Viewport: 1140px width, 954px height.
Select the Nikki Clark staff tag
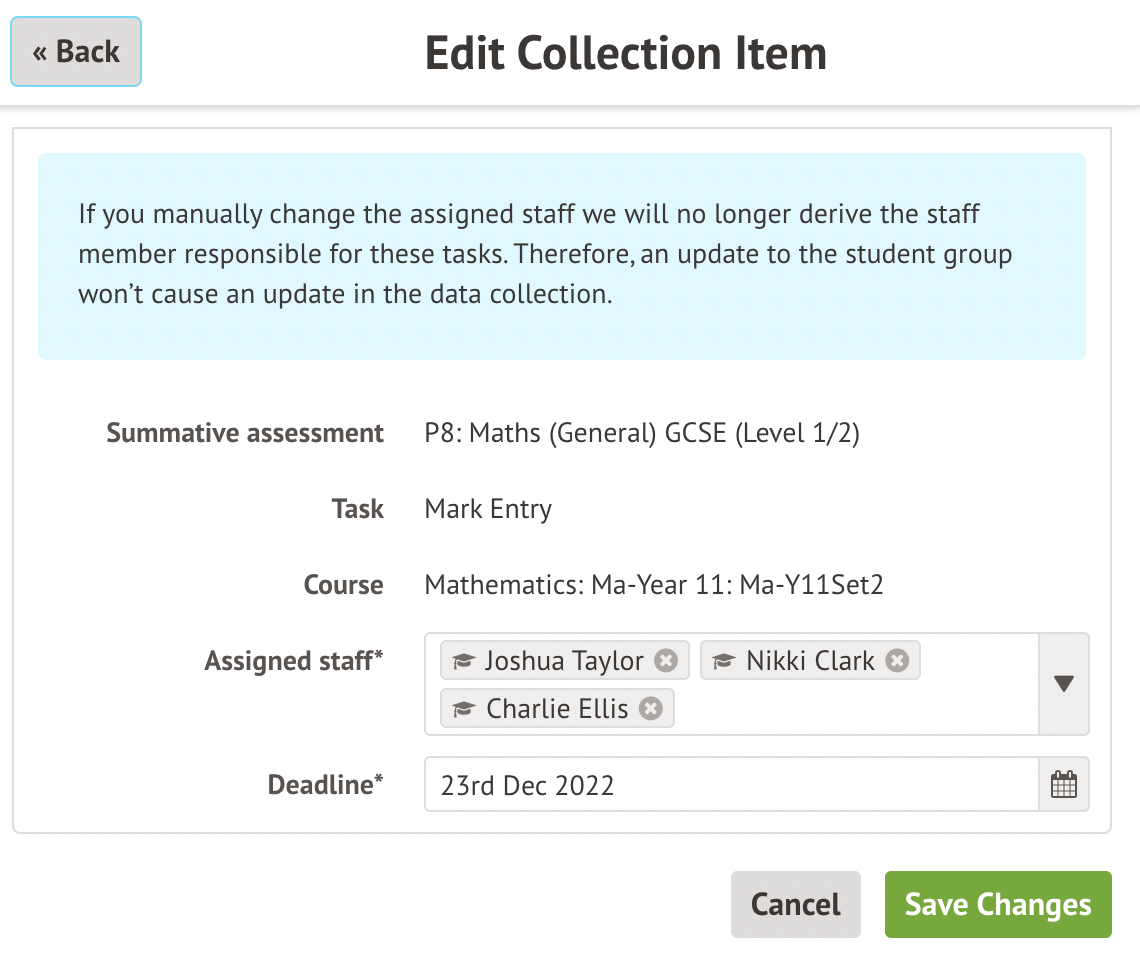pyautogui.click(x=810, y=661)
